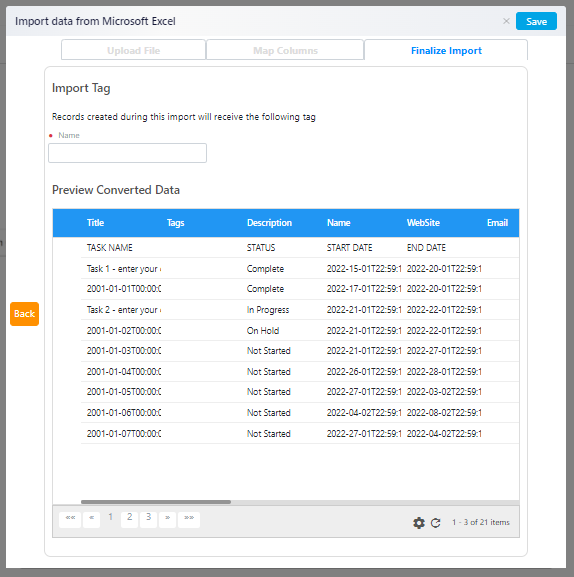The height and width of the screenshot is (577, 574).
Task: Go Back to previous step
Action: click(24, 314)
